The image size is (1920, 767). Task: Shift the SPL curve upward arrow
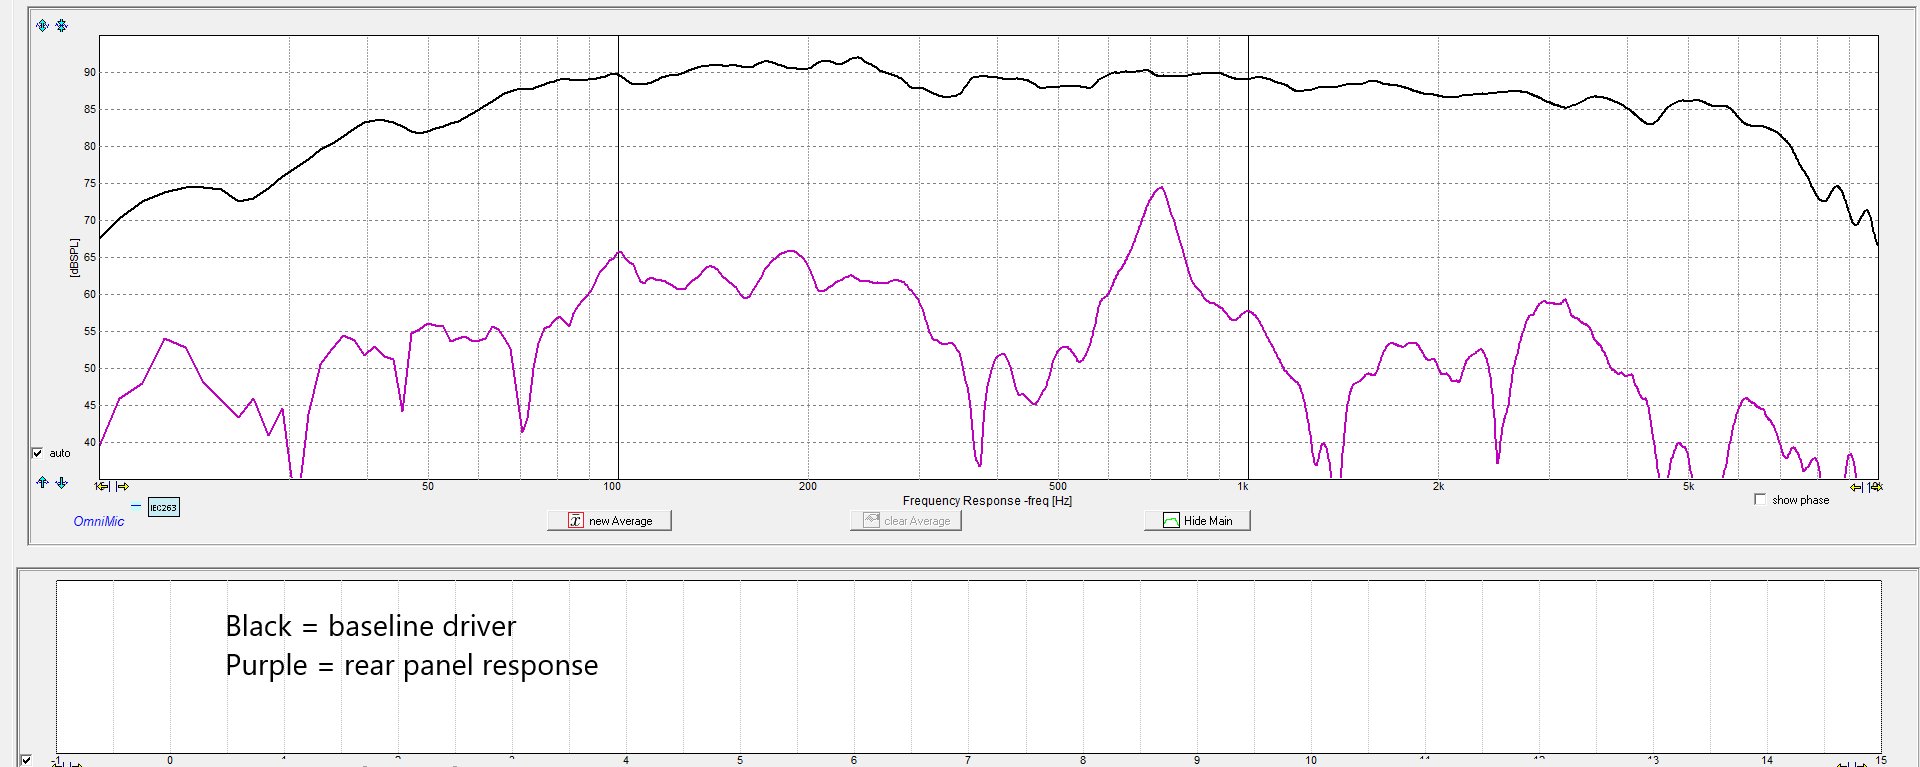(42, 482)
